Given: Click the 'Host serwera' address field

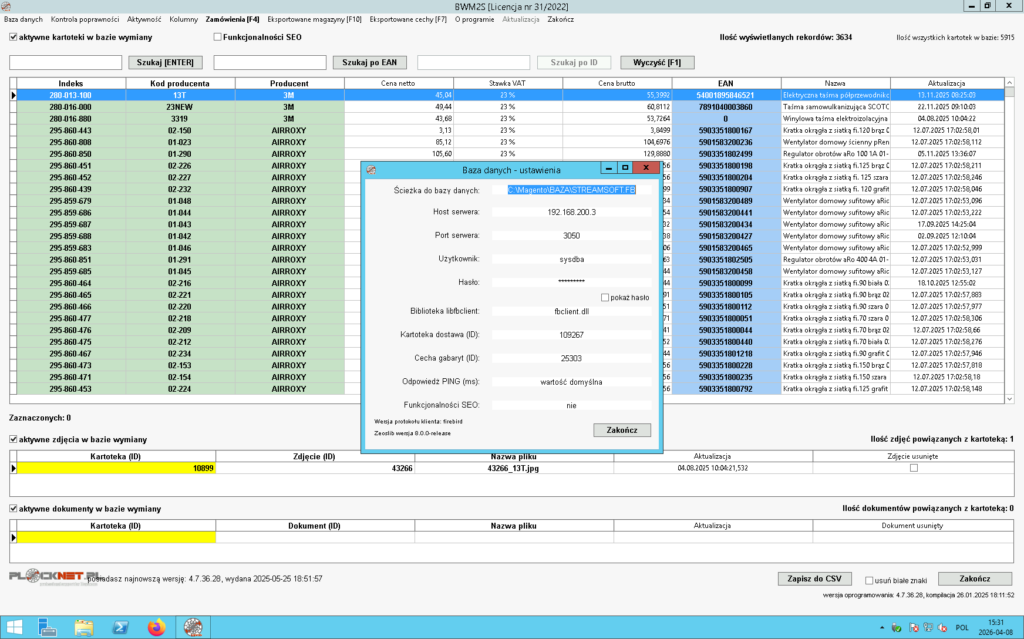Looking at the screenshot, I should pos(572,212).
